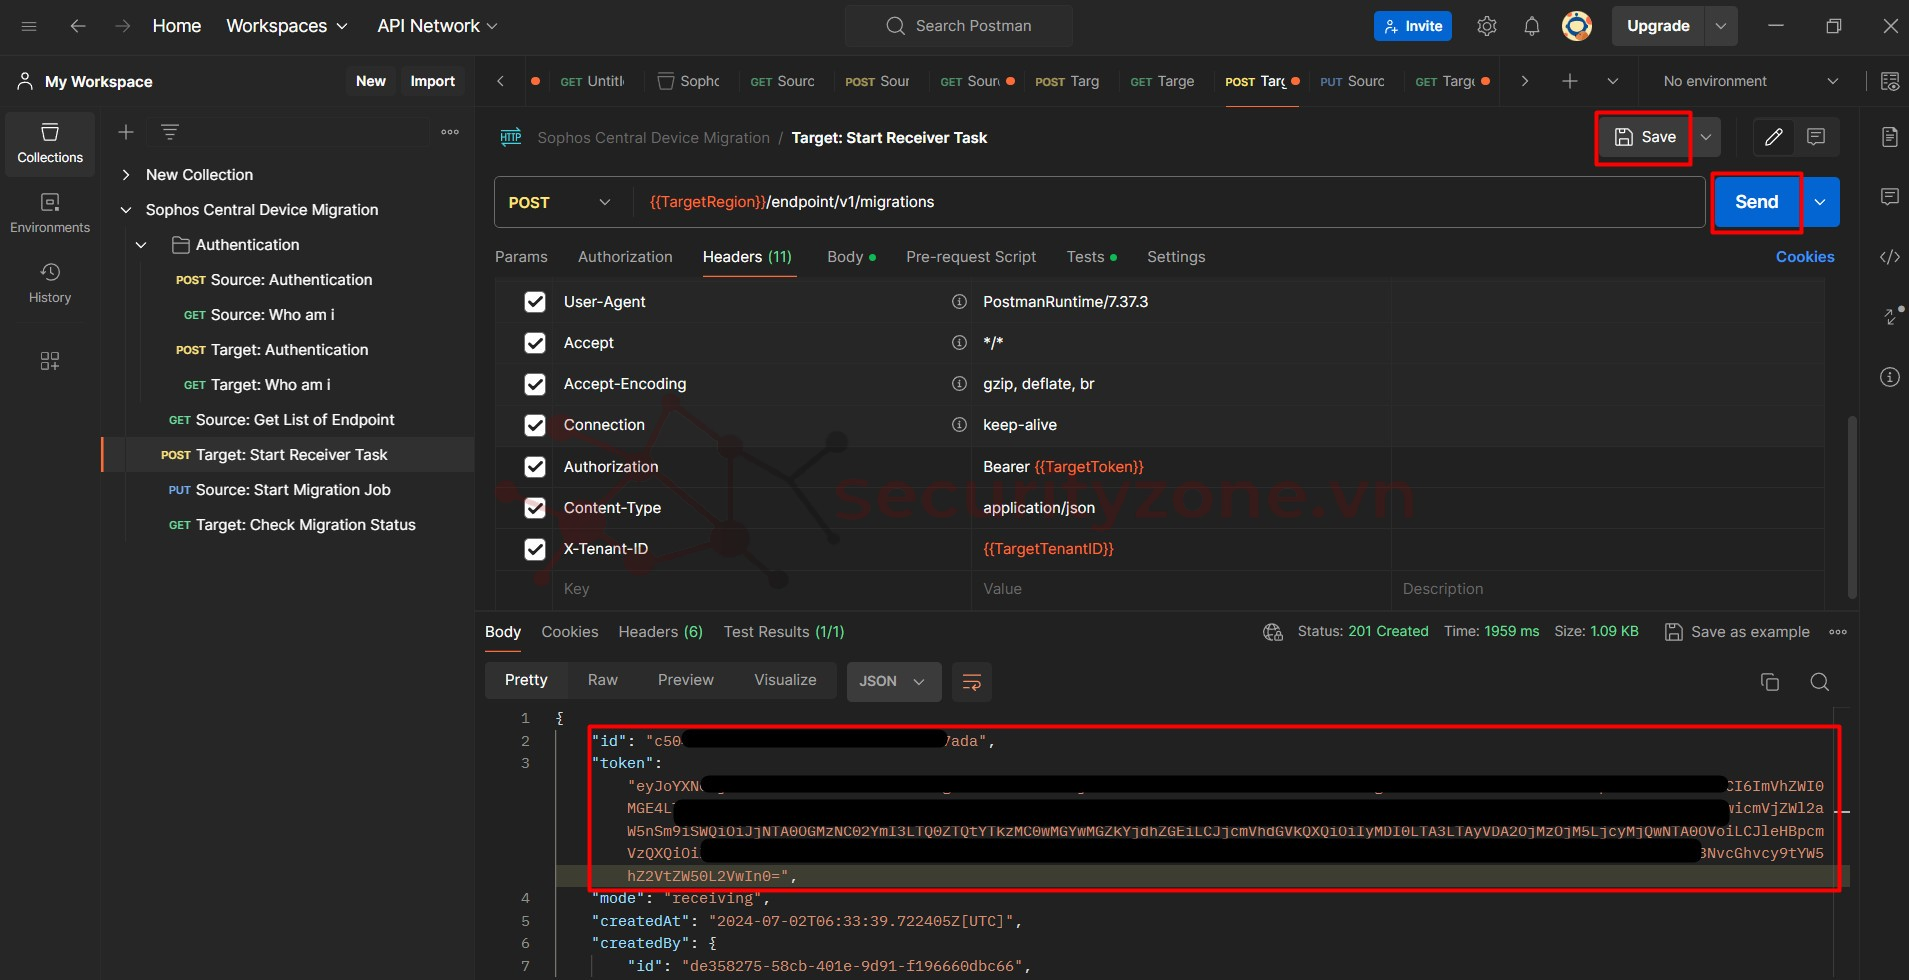Click the network globe icon beside Status
Viewport: 1909px width, 980px height.
click(x=1273, y=632)
